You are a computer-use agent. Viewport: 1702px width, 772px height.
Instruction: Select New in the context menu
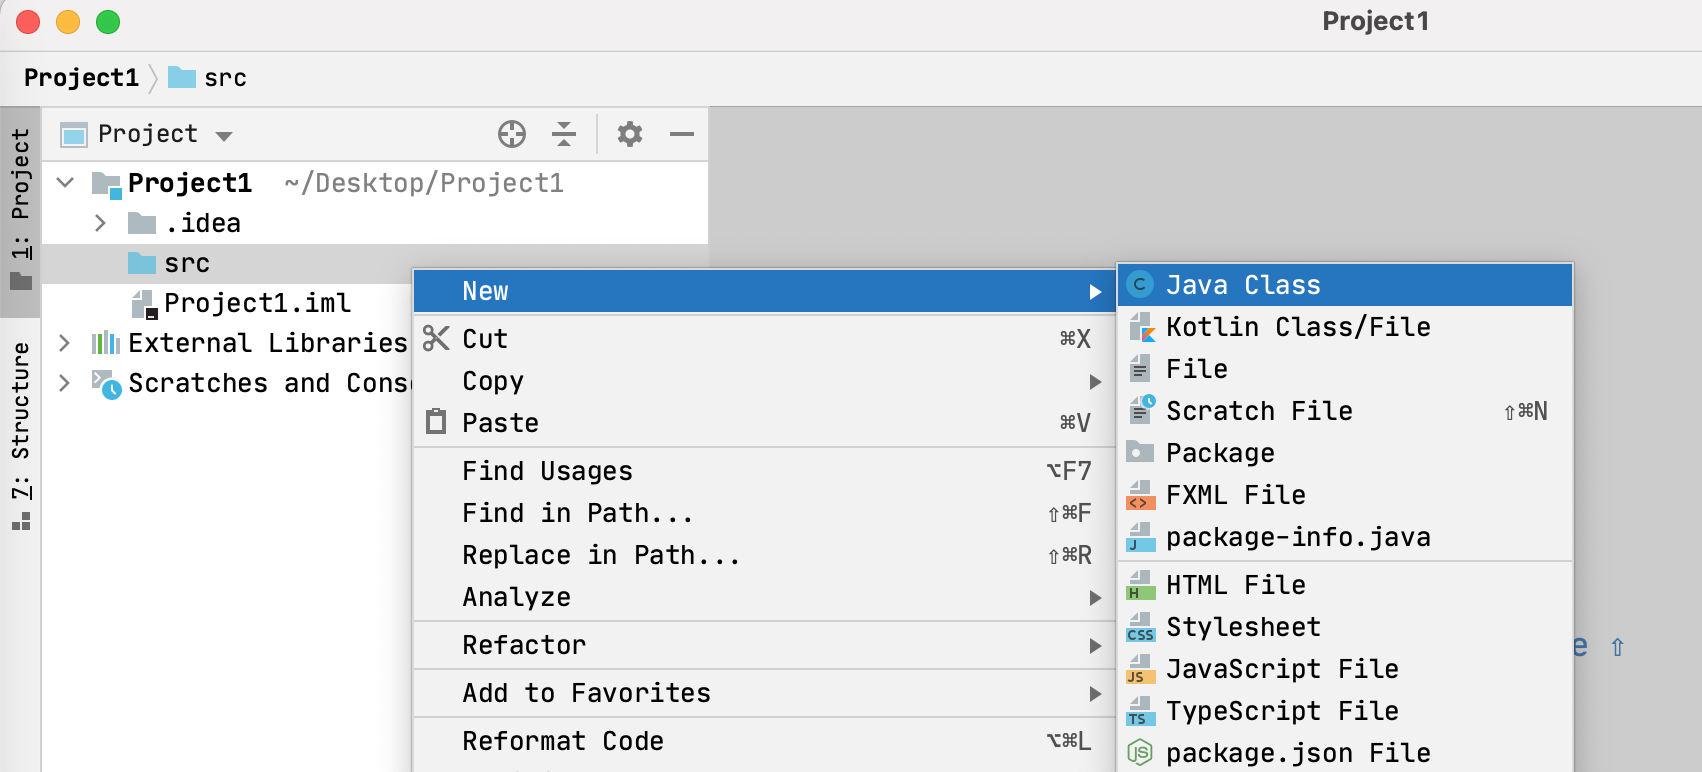pyautogui.click(x=764, y=291)
